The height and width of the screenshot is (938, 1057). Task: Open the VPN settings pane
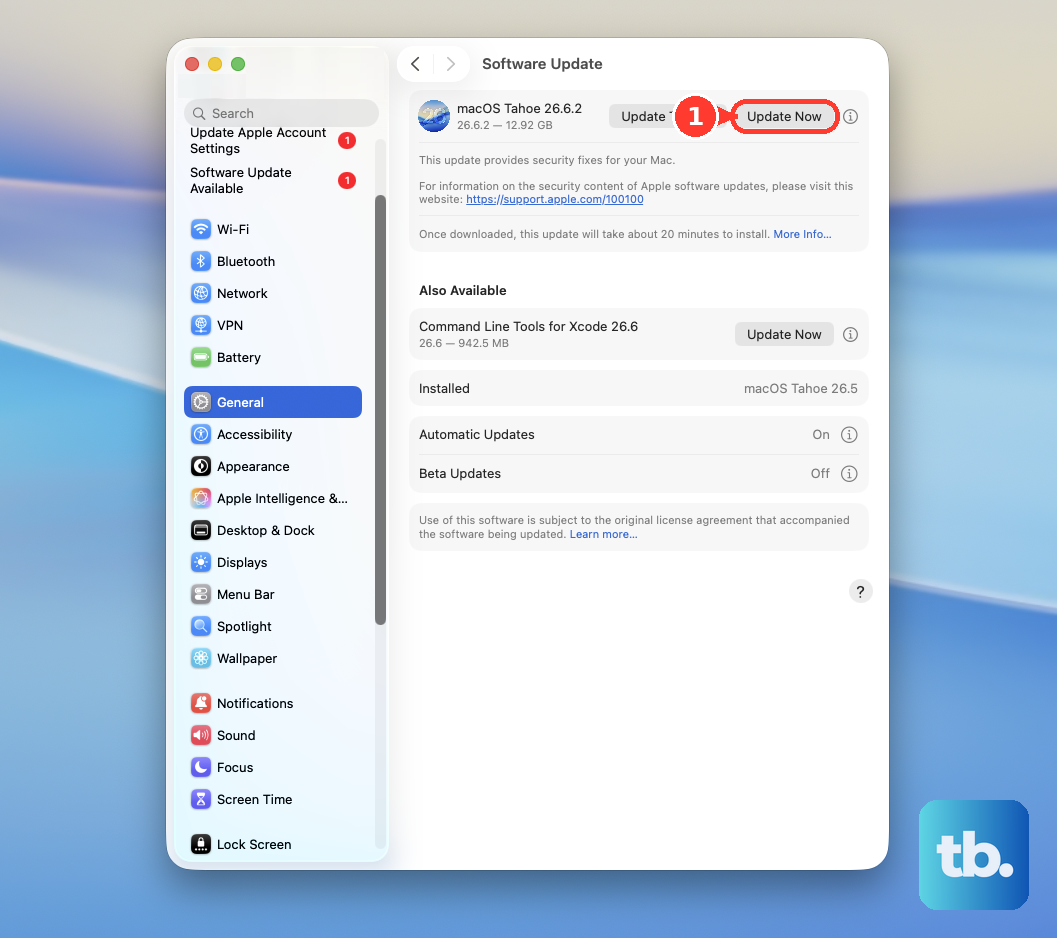[x=272, y=325]
